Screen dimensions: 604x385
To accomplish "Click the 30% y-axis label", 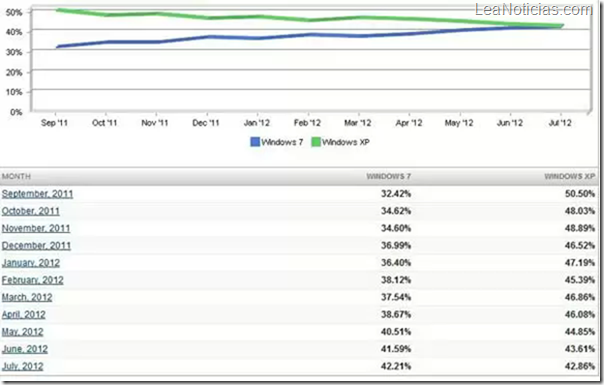I will point(14,52).
